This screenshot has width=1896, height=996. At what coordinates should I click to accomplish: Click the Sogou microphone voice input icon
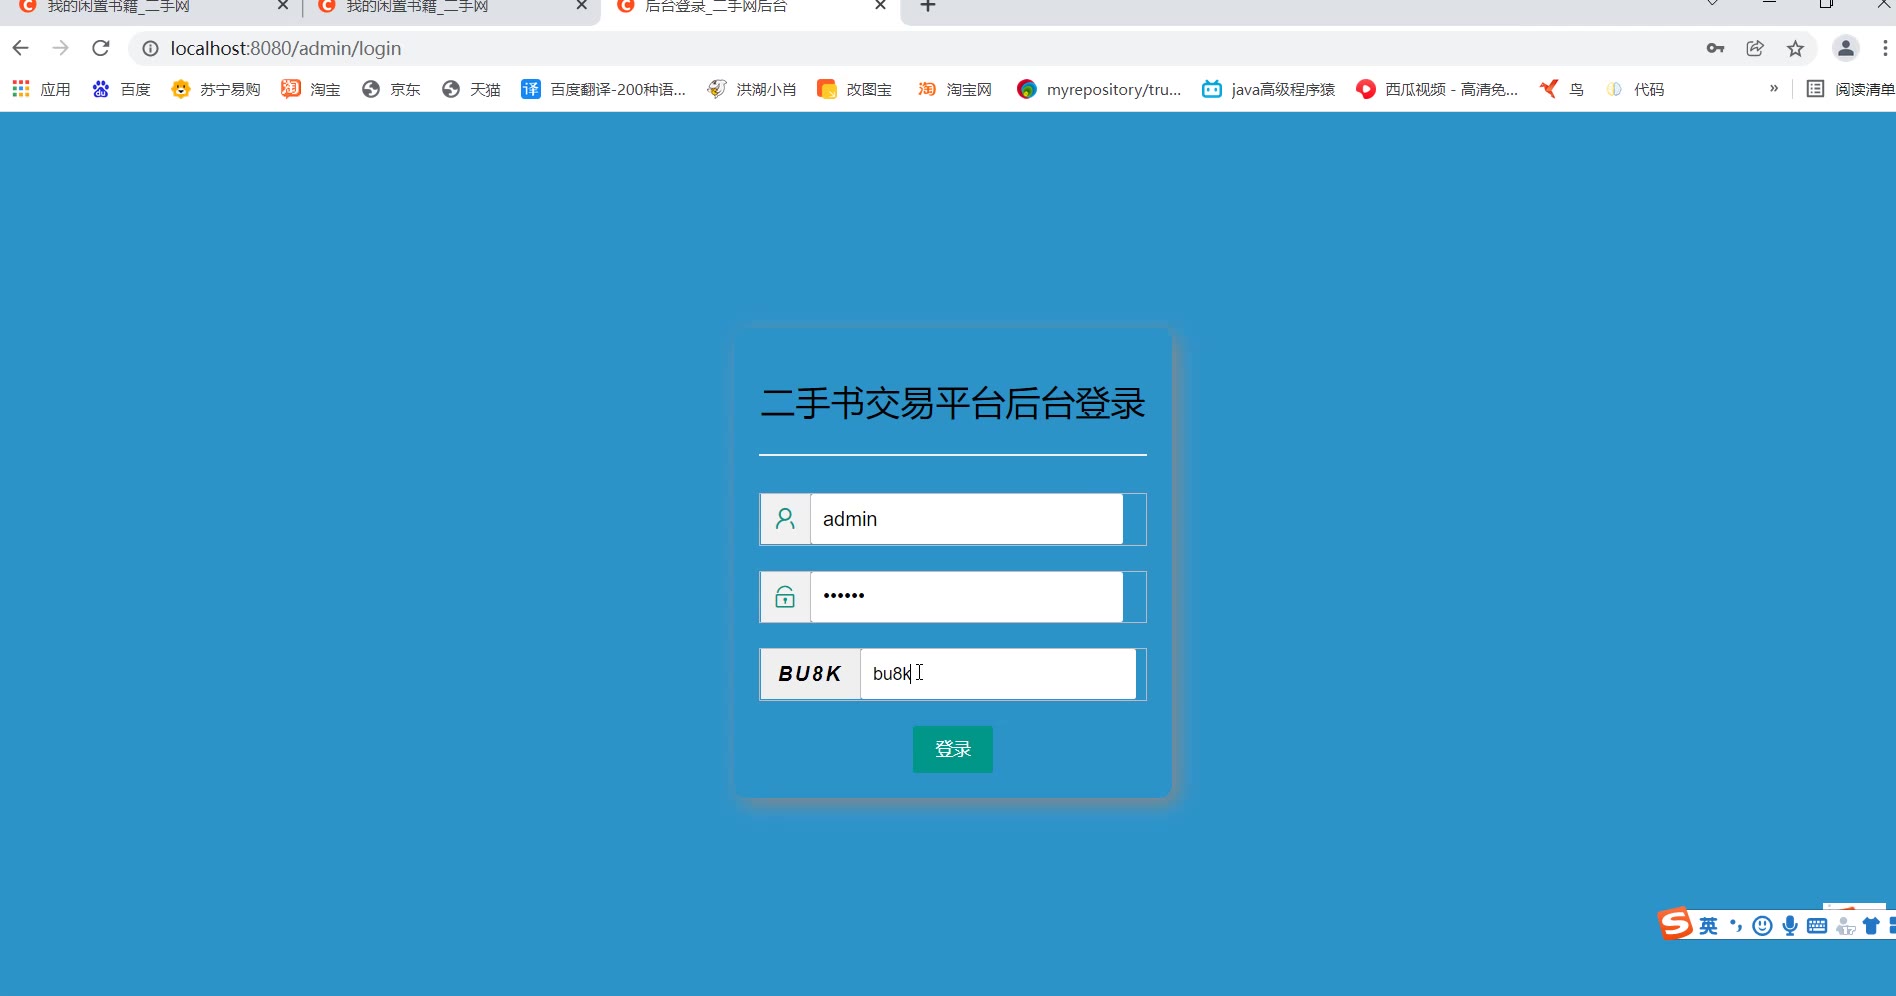[x=1790, y=926]
